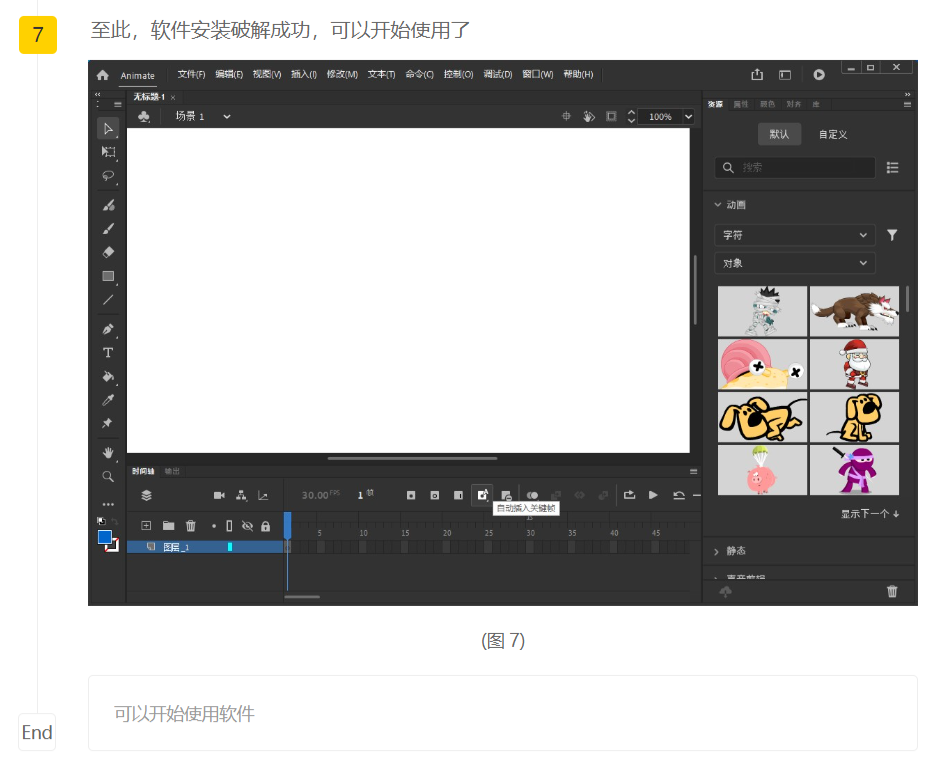Open the workspace switcher icon

click(785, 75)
